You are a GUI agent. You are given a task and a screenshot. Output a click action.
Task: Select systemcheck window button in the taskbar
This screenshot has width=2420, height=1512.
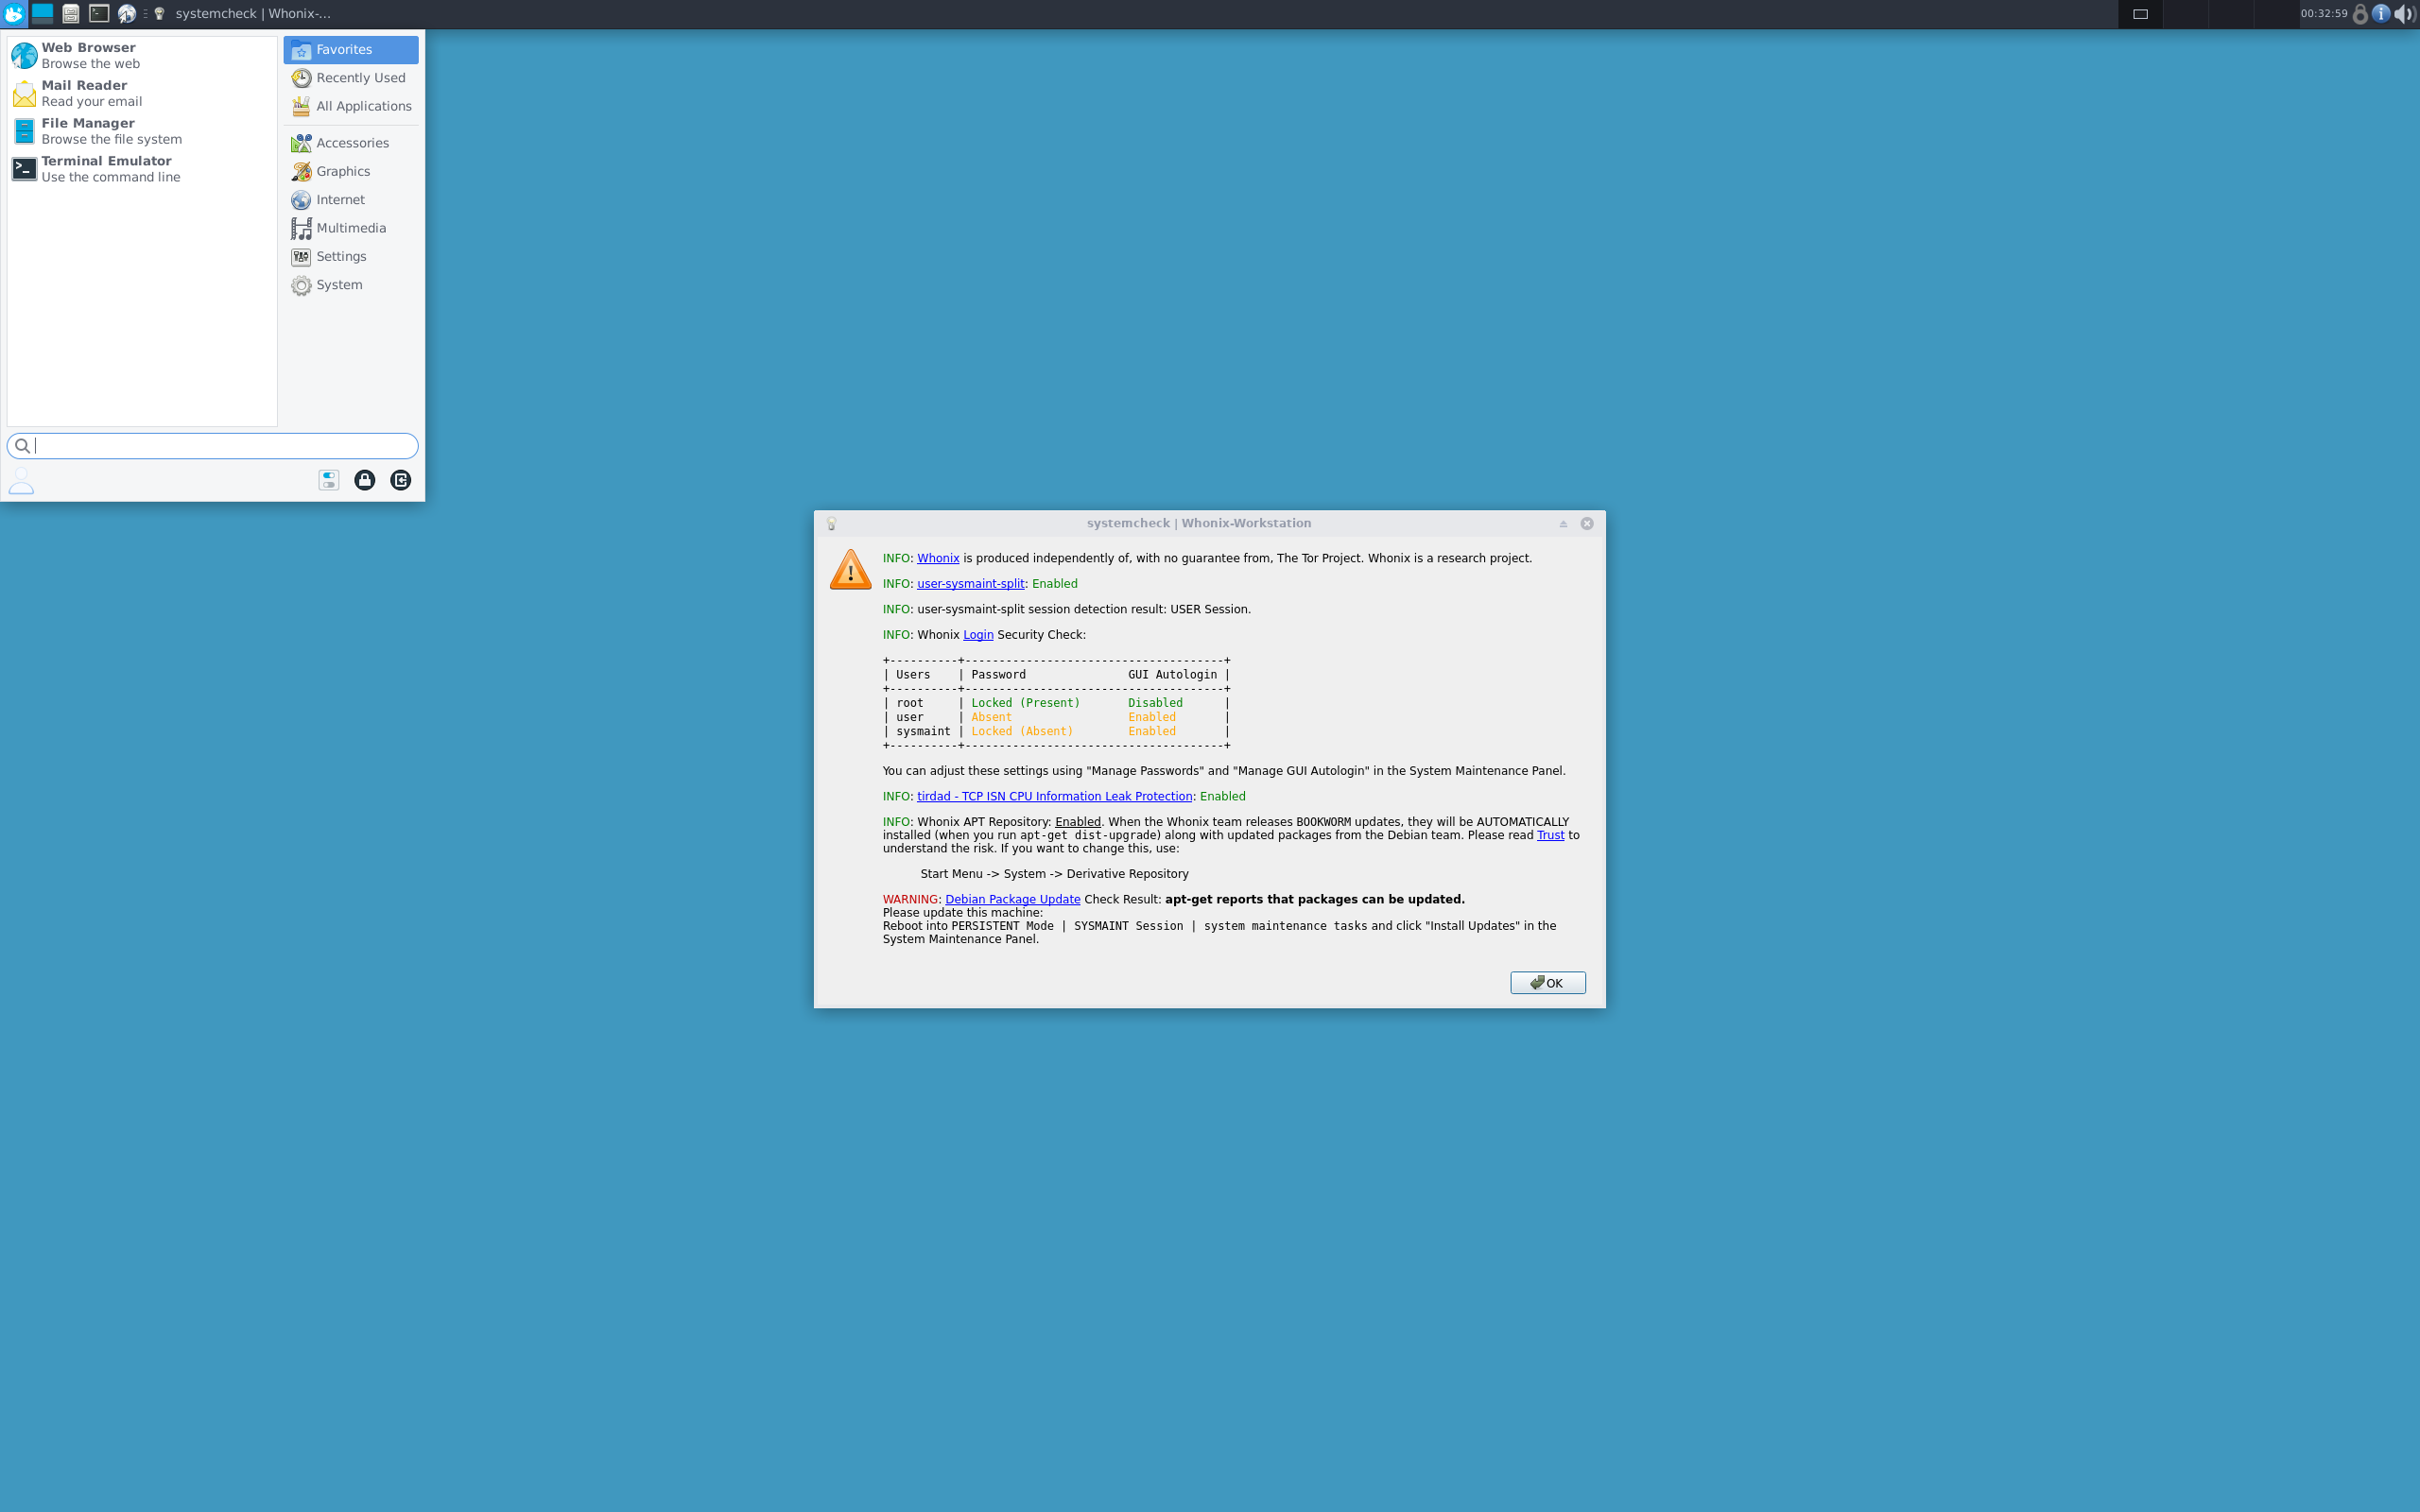click(x=243, y=14)
